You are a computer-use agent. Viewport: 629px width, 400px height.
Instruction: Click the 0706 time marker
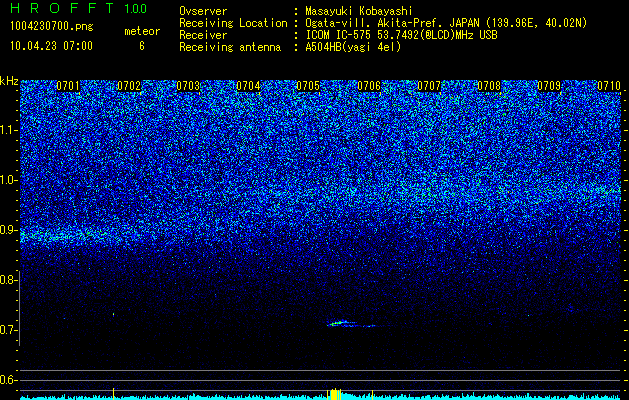coord(369,86)
